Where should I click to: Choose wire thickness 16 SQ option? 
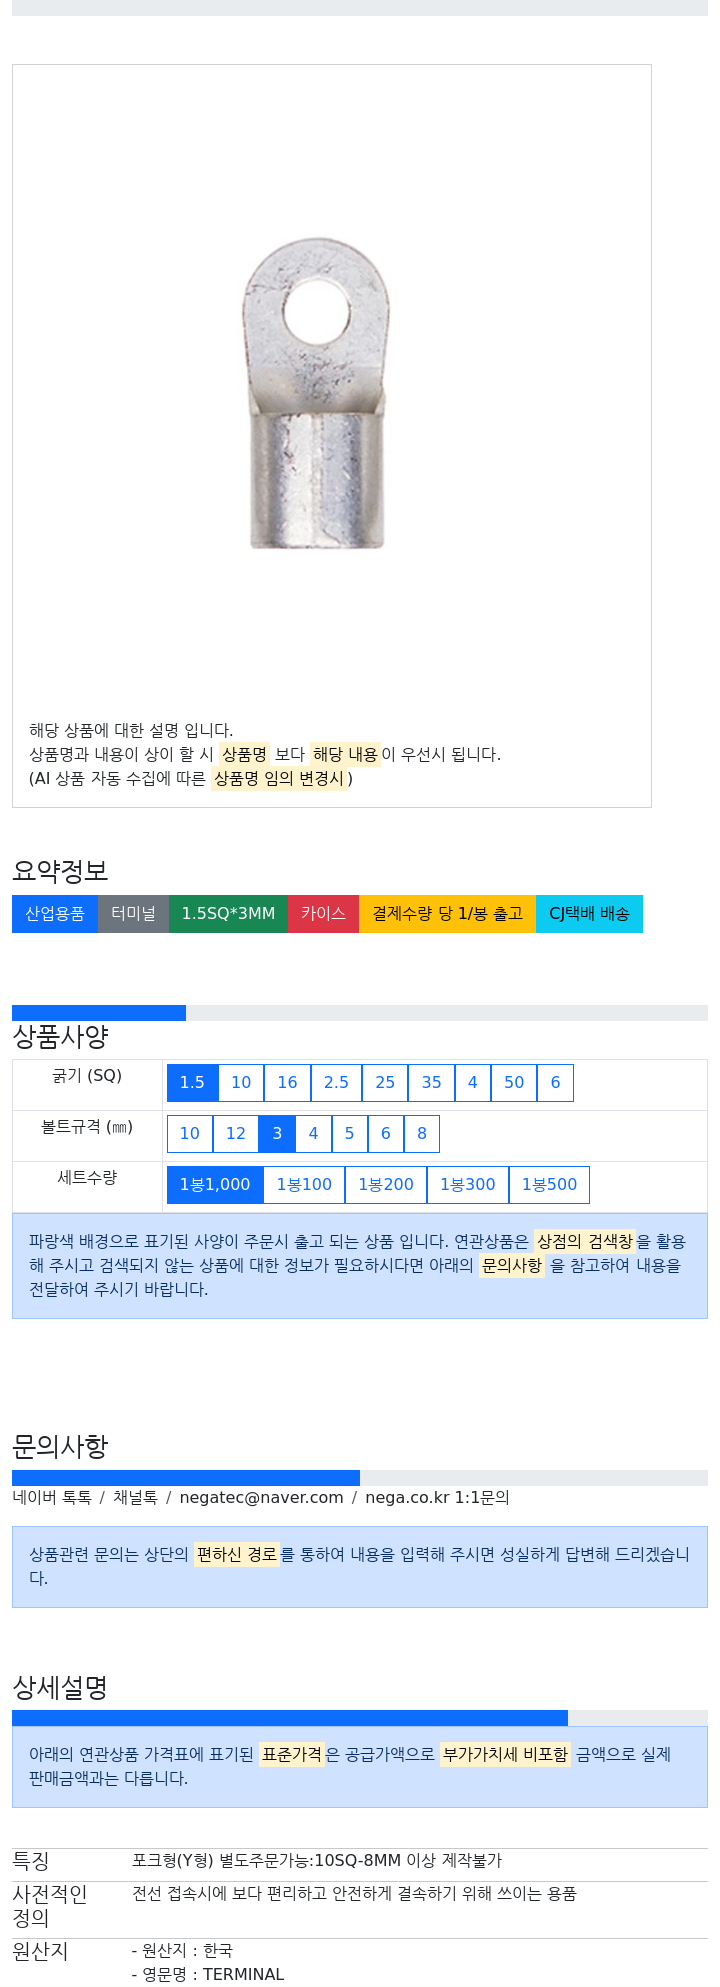[x=287, y=1083]
